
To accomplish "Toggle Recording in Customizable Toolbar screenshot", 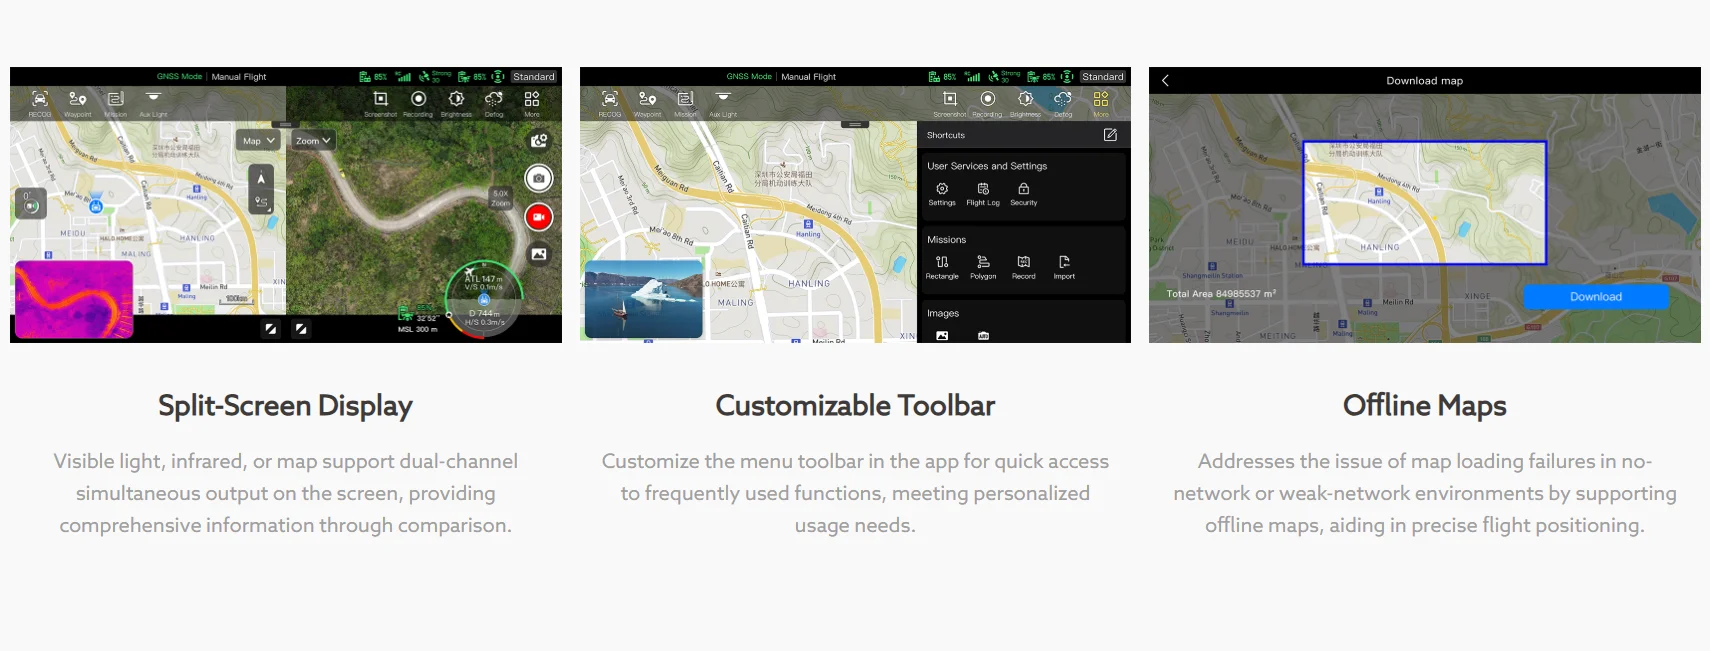I will (988, 100).
